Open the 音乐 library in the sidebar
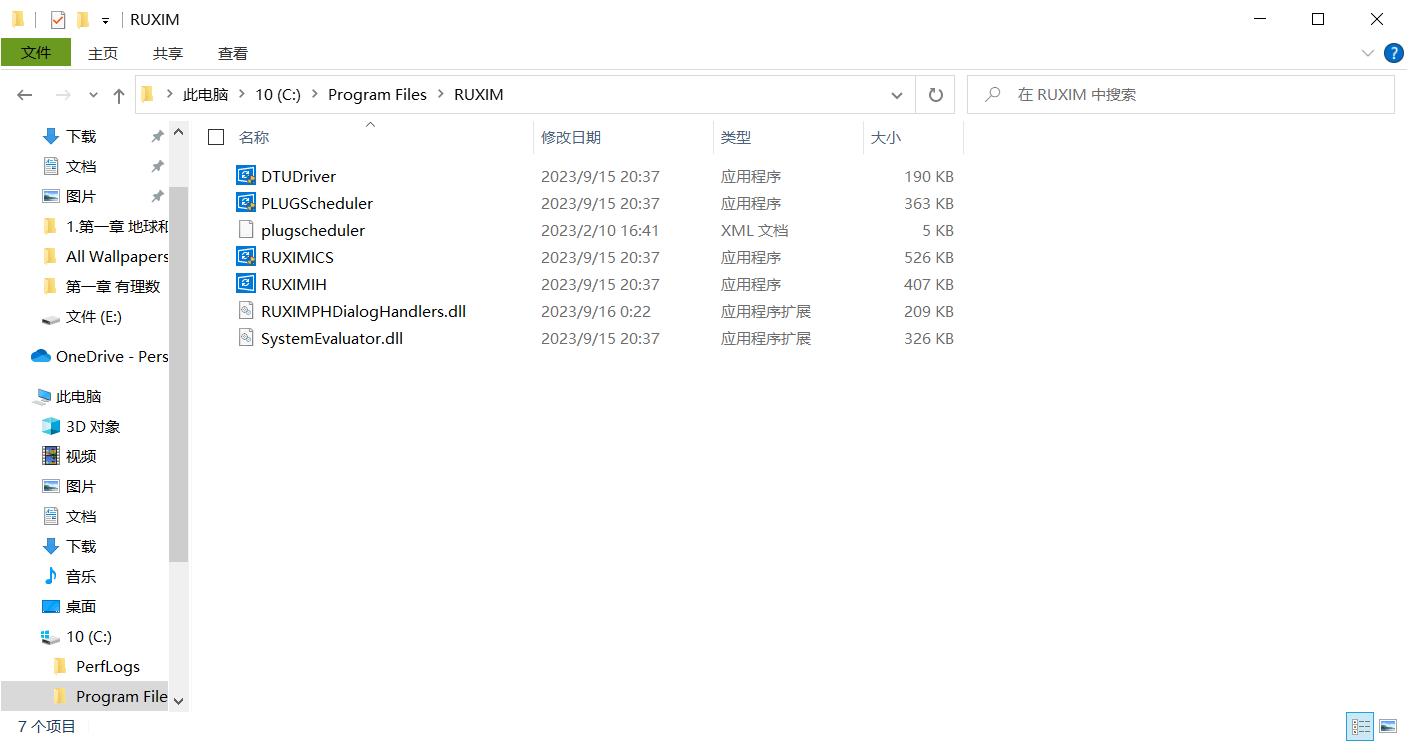This screenshot has height=741, width=1407. click(69, 576)
